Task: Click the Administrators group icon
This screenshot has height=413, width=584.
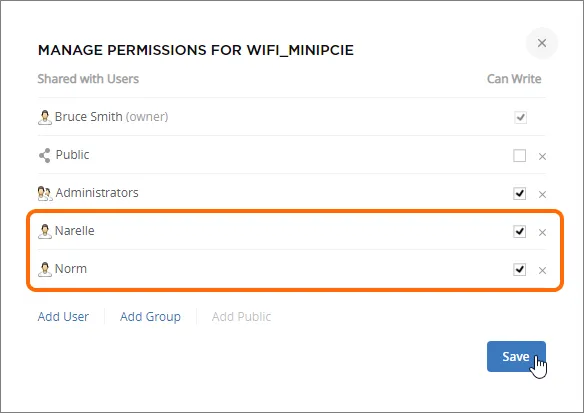Action: coord(45,193)
